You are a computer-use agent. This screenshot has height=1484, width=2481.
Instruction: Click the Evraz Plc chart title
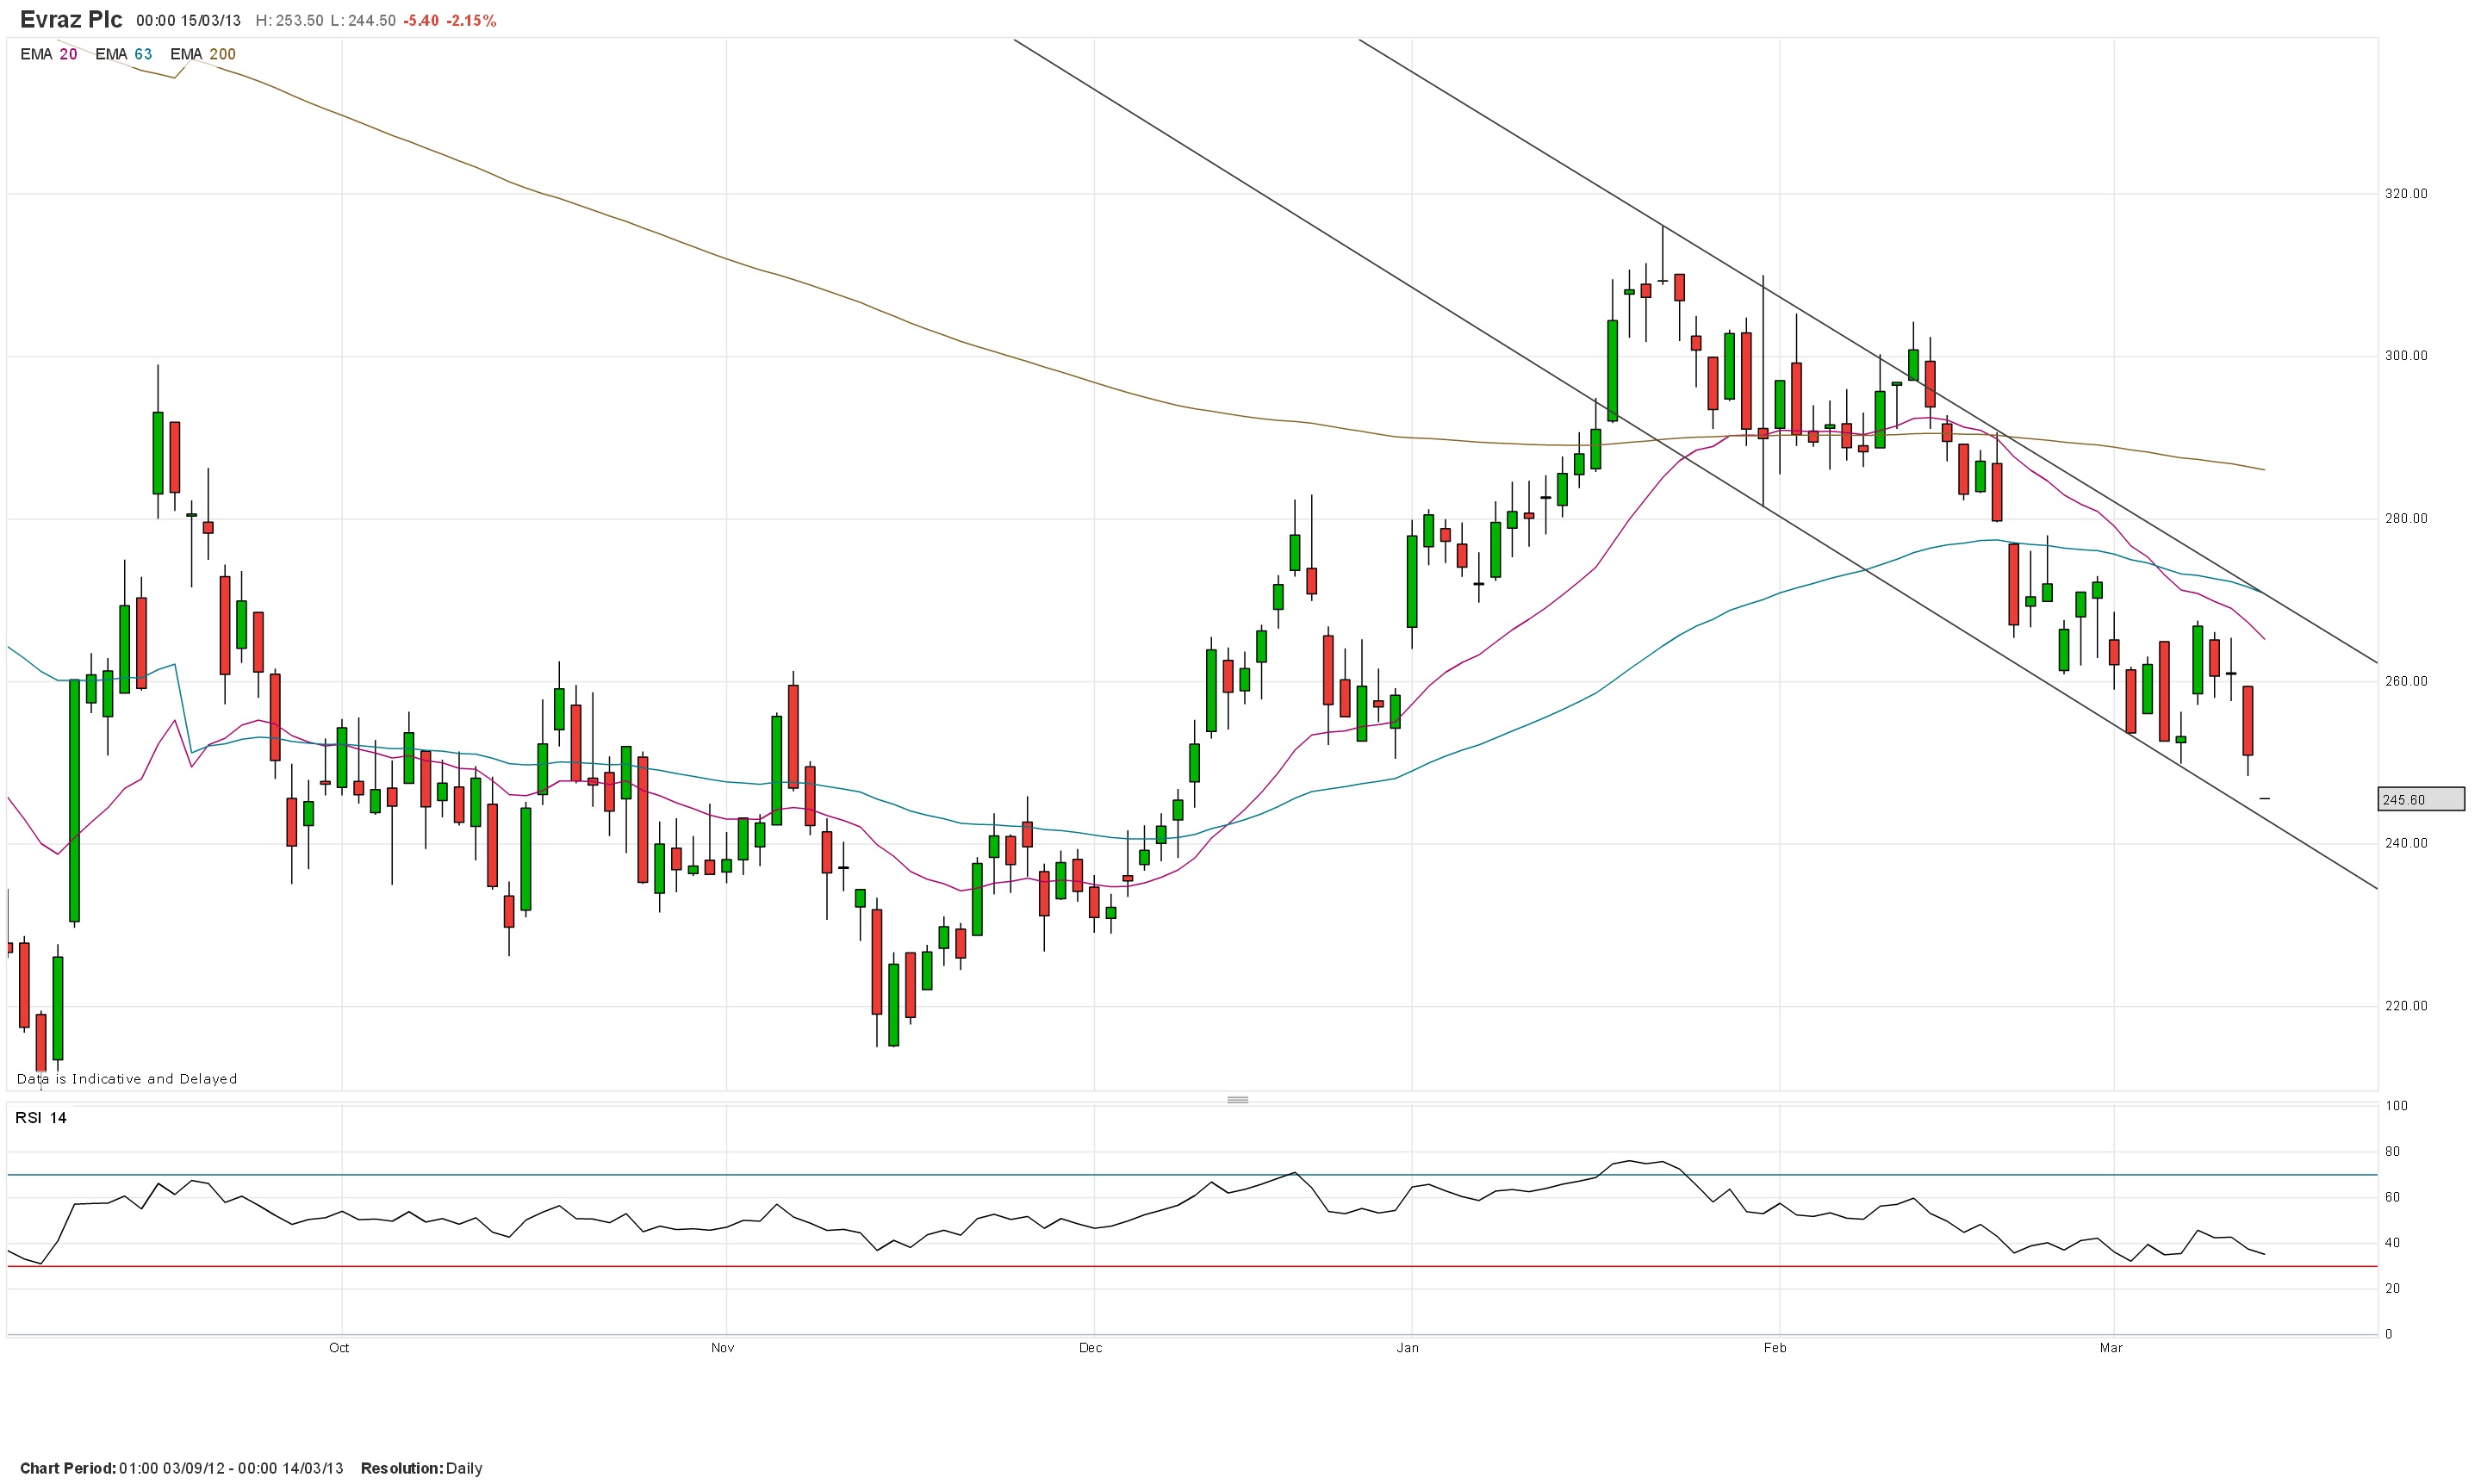[x=71, y=19]
